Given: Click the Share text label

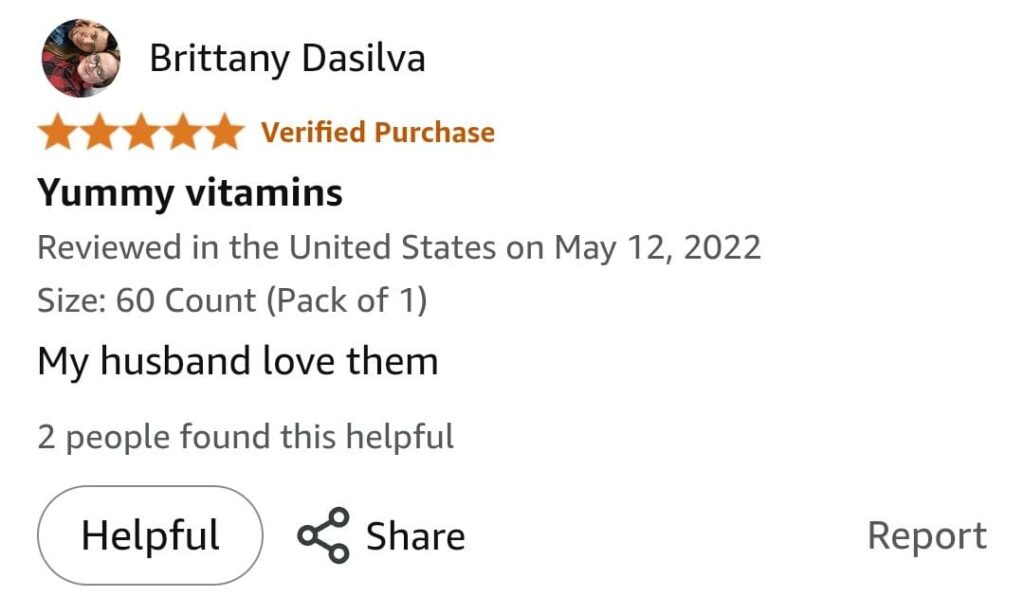Looking at the screenshot, I should (415, 537).
